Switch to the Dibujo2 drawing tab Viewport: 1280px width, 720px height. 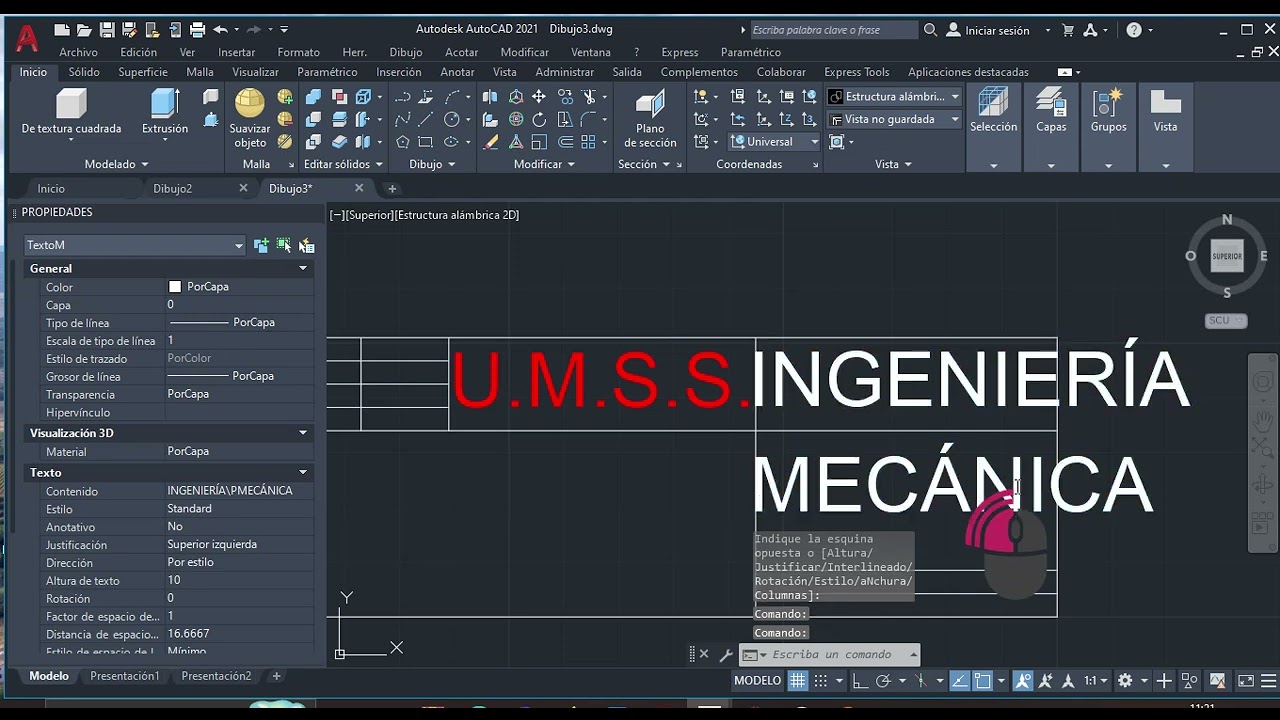click(x=172, y=188)
